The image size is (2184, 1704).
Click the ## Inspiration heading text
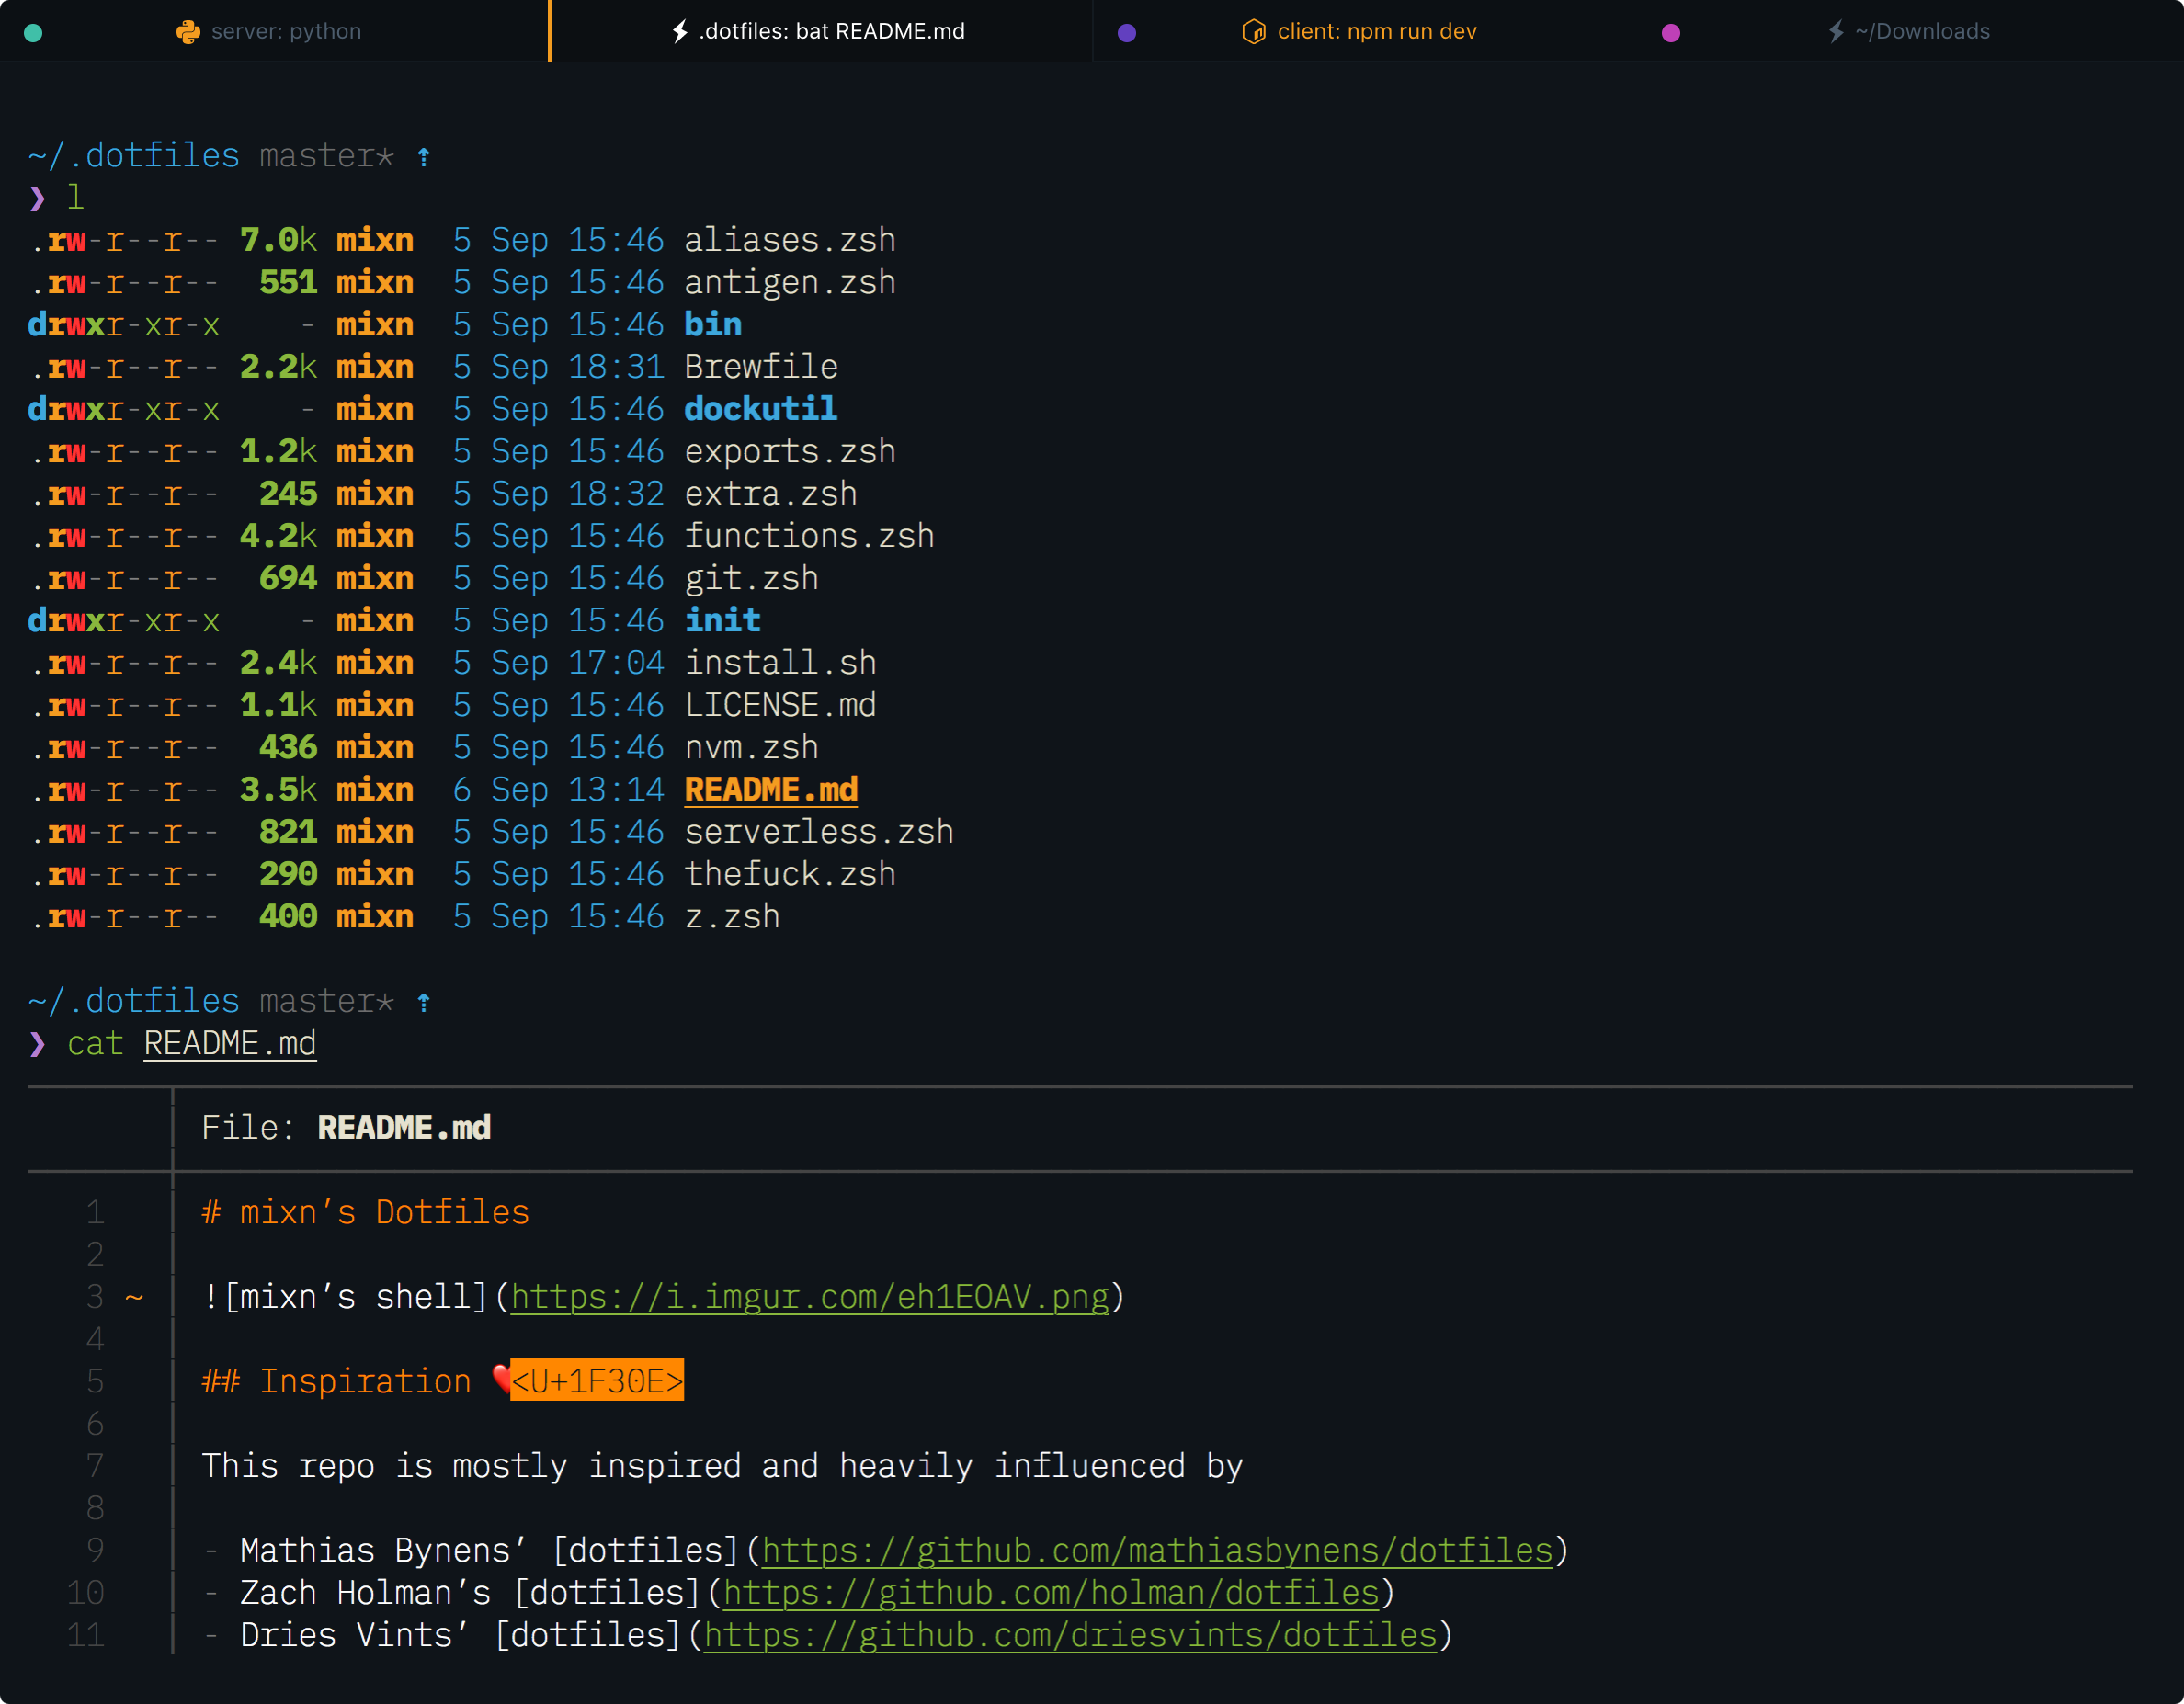pos(336,1381)
